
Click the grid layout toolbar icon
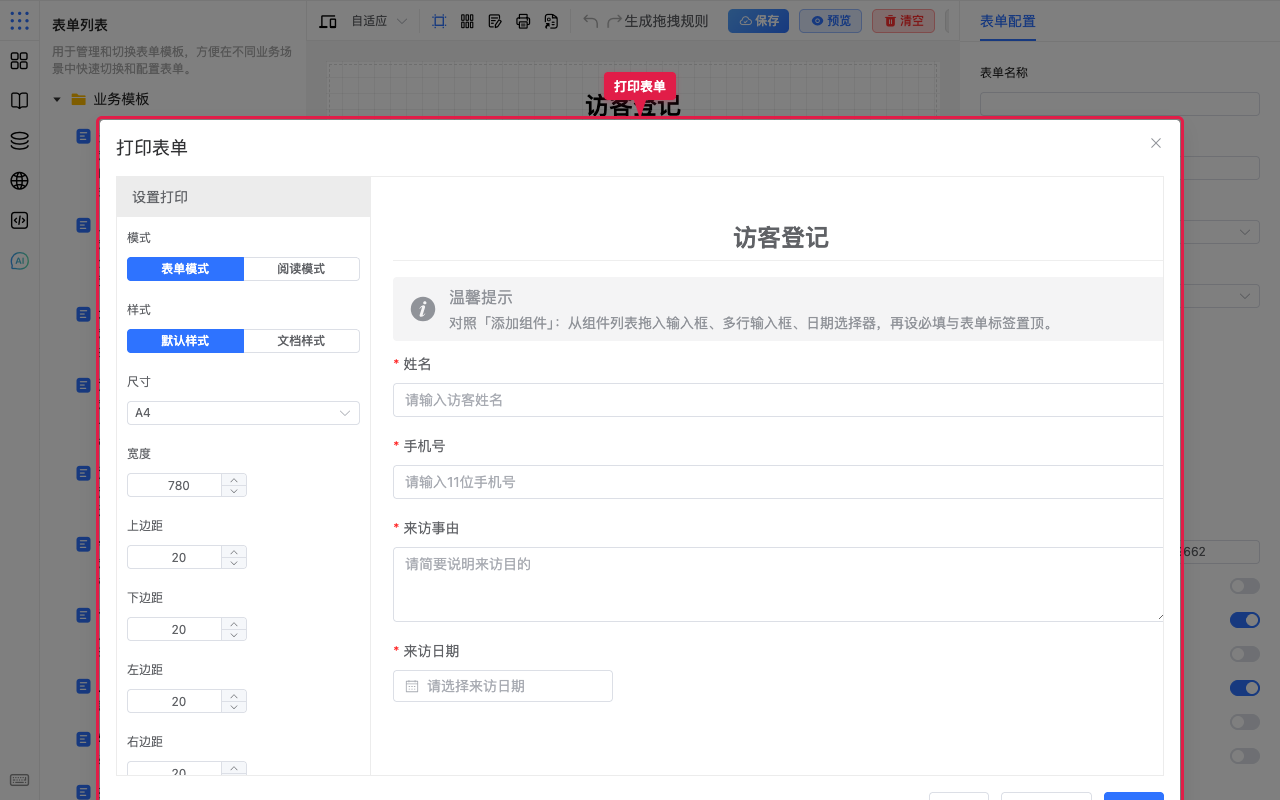pyautogui.click(x=467, y=21)
